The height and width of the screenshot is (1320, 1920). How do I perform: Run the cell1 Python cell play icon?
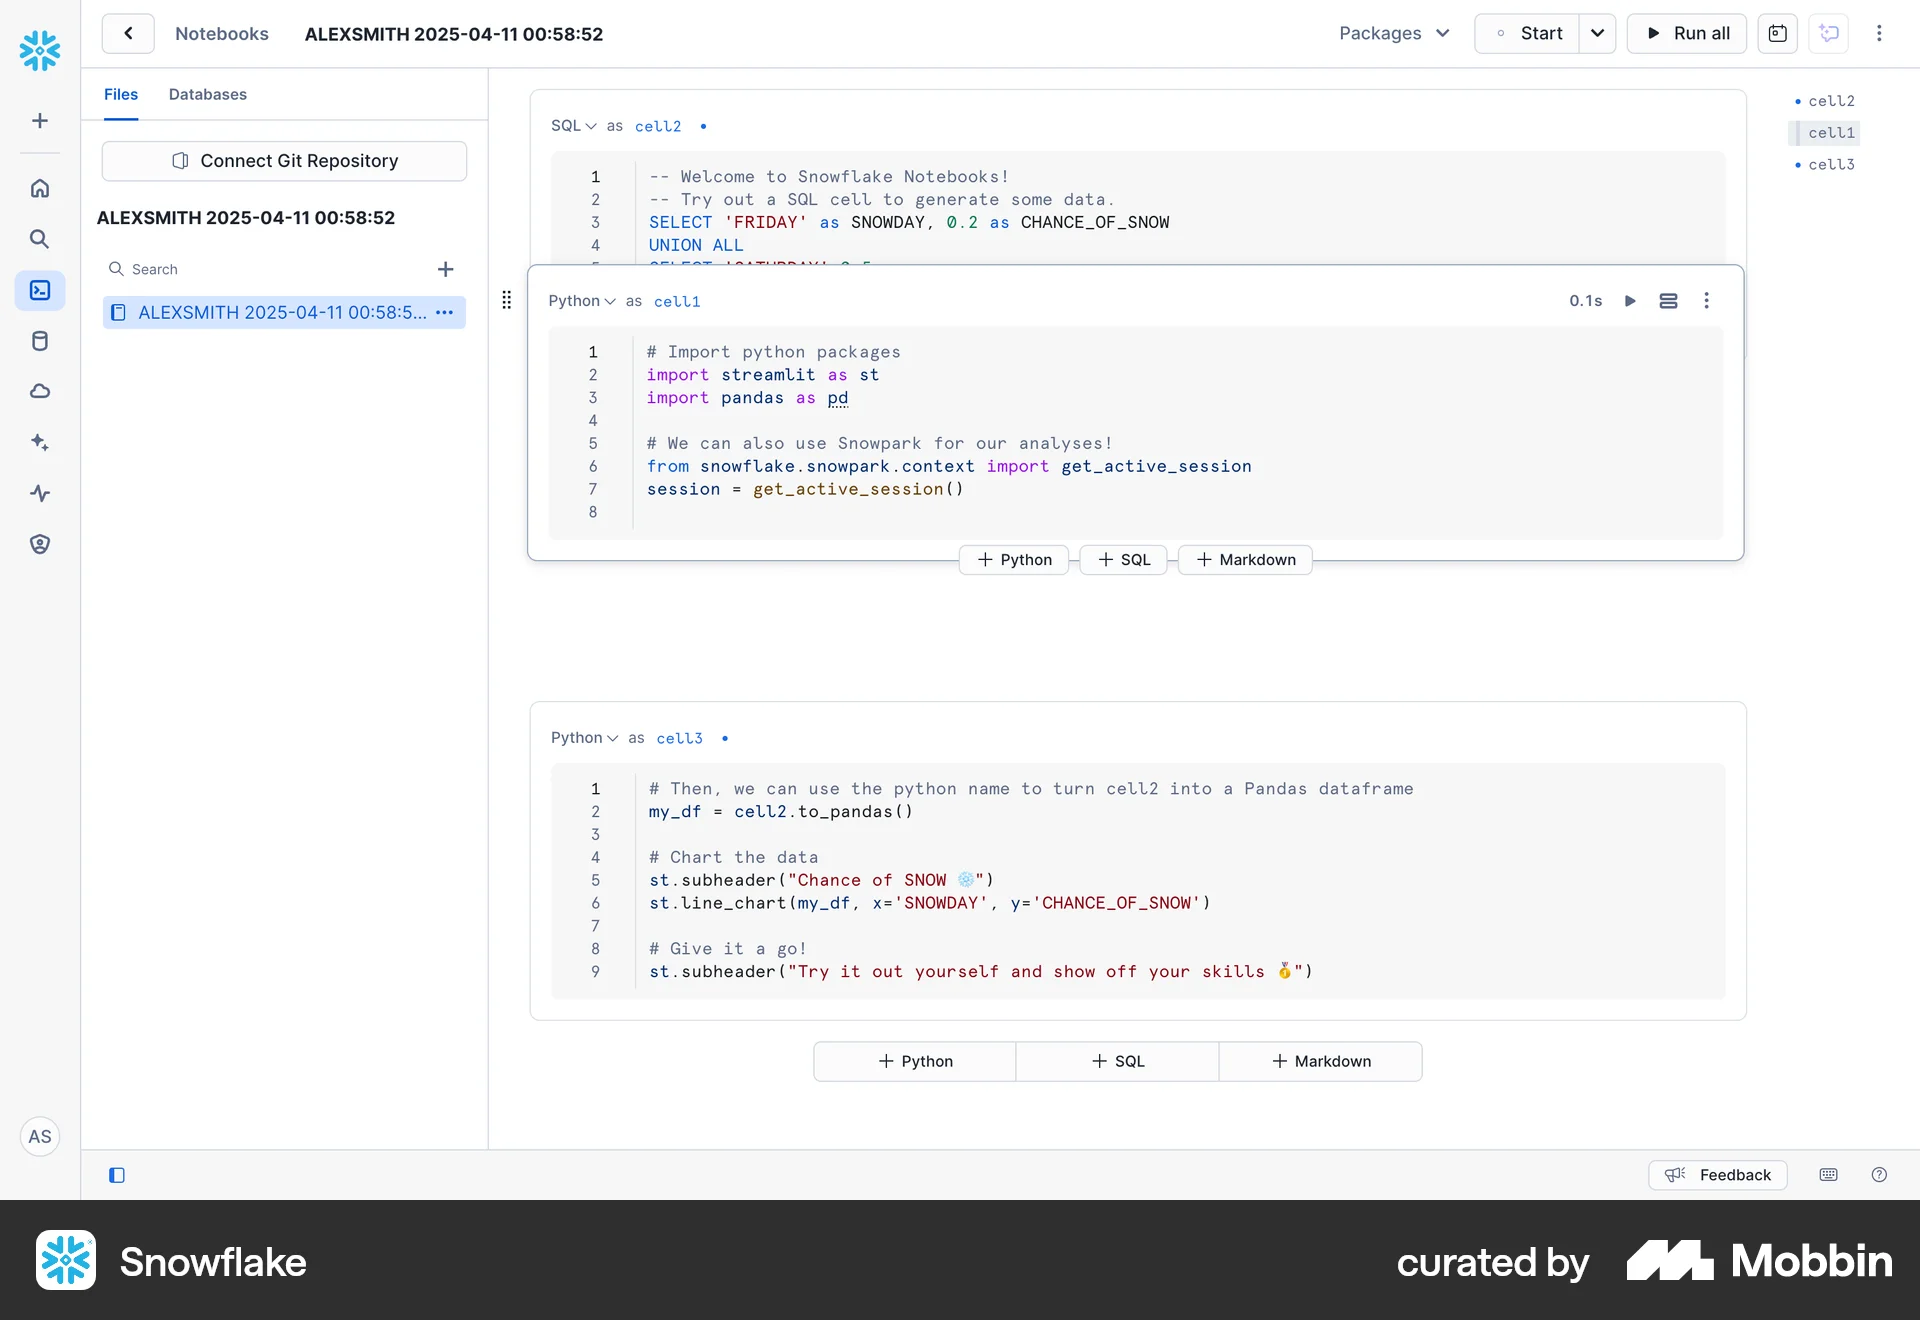coord(1630,300)
